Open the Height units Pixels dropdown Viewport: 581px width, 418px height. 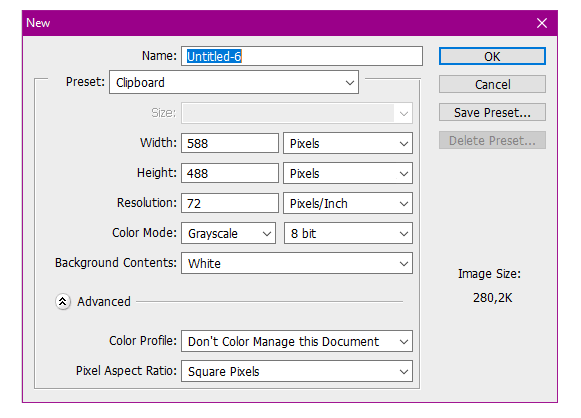(x=348, y=173)
